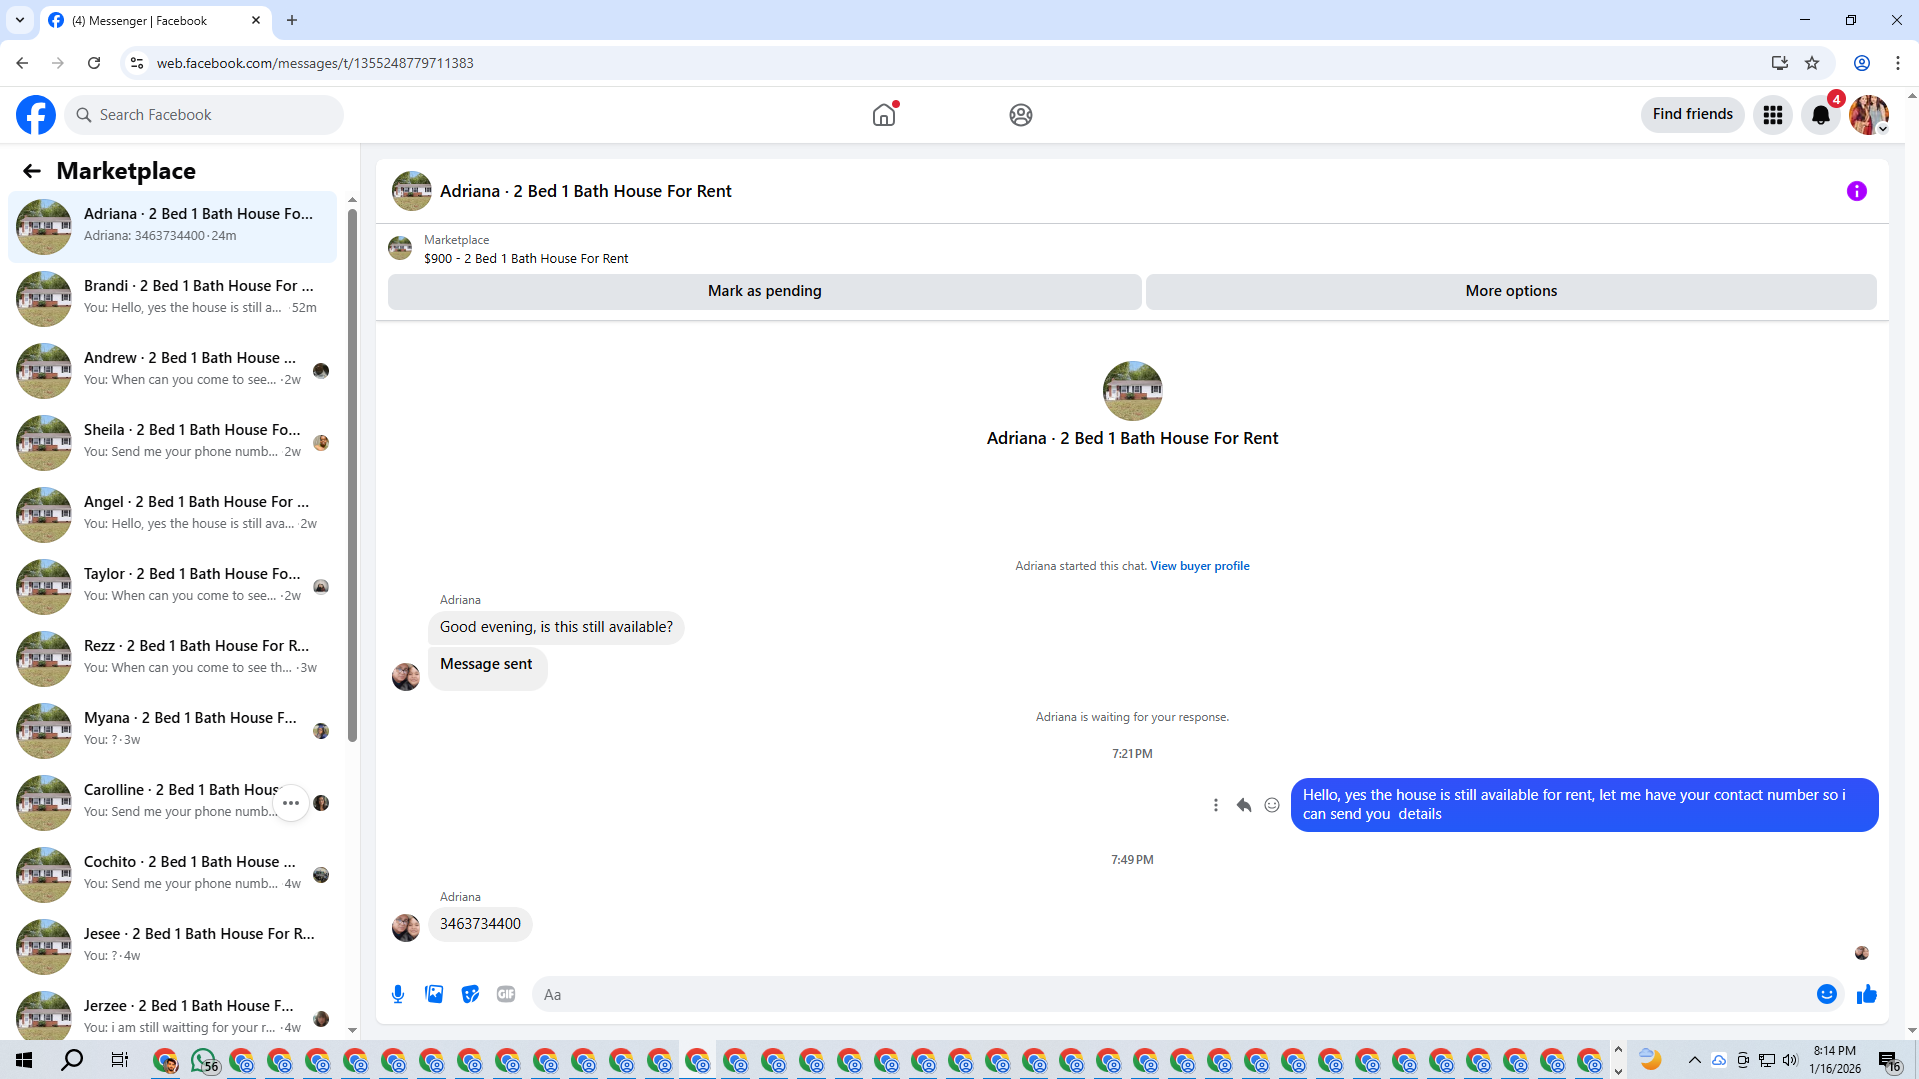1919x1079 pixels.
Task: Open Cochito conversation in list
Action: 172,874
